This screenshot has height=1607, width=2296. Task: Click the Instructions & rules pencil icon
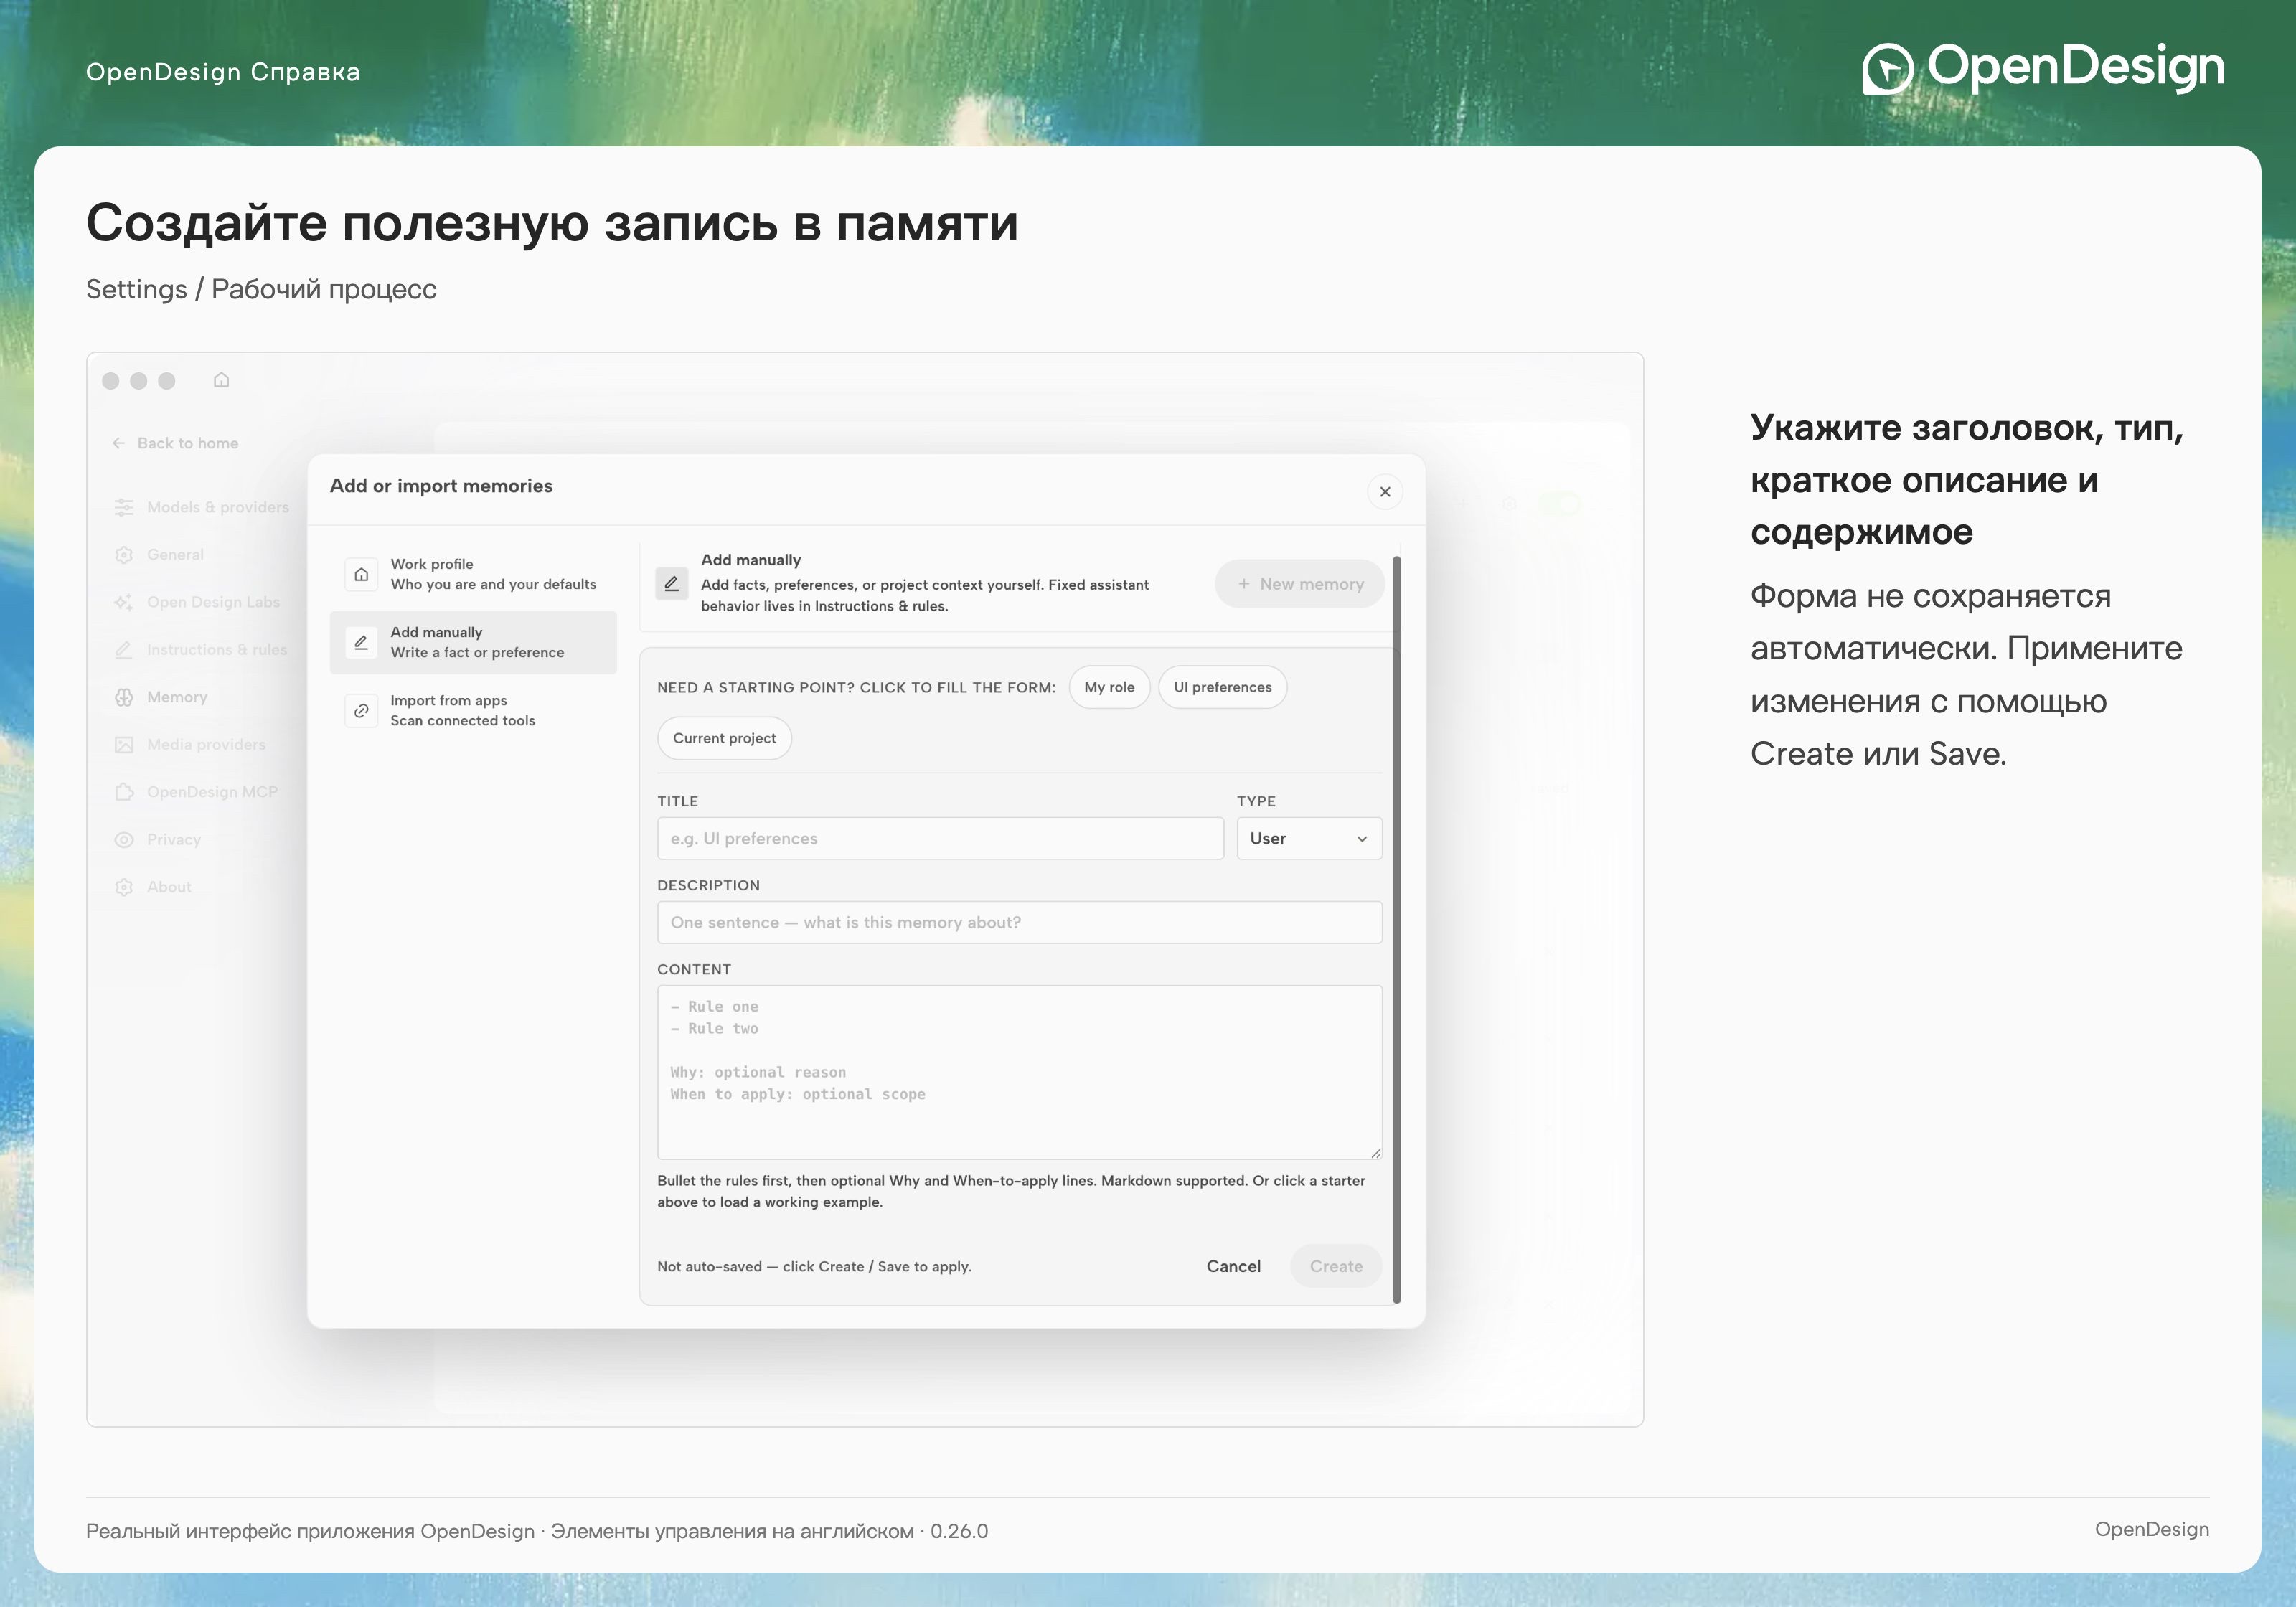(x=124, y=650)
